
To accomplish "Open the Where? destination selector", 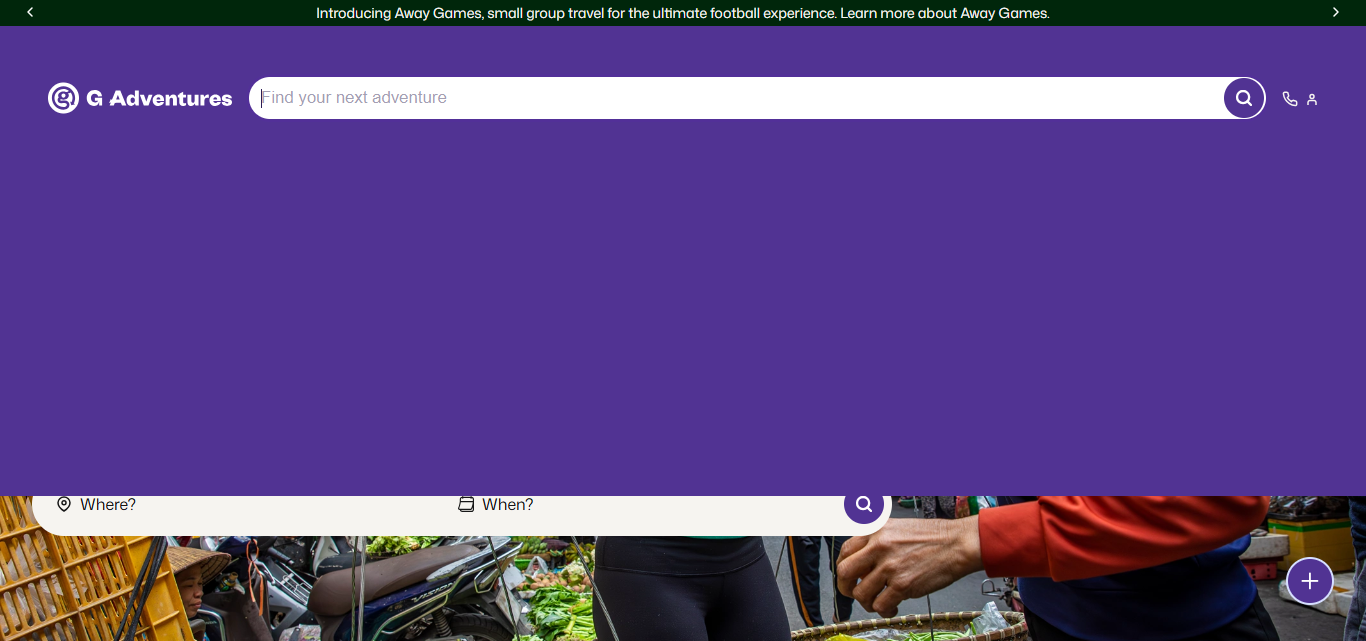I will (x=244, y=505).
